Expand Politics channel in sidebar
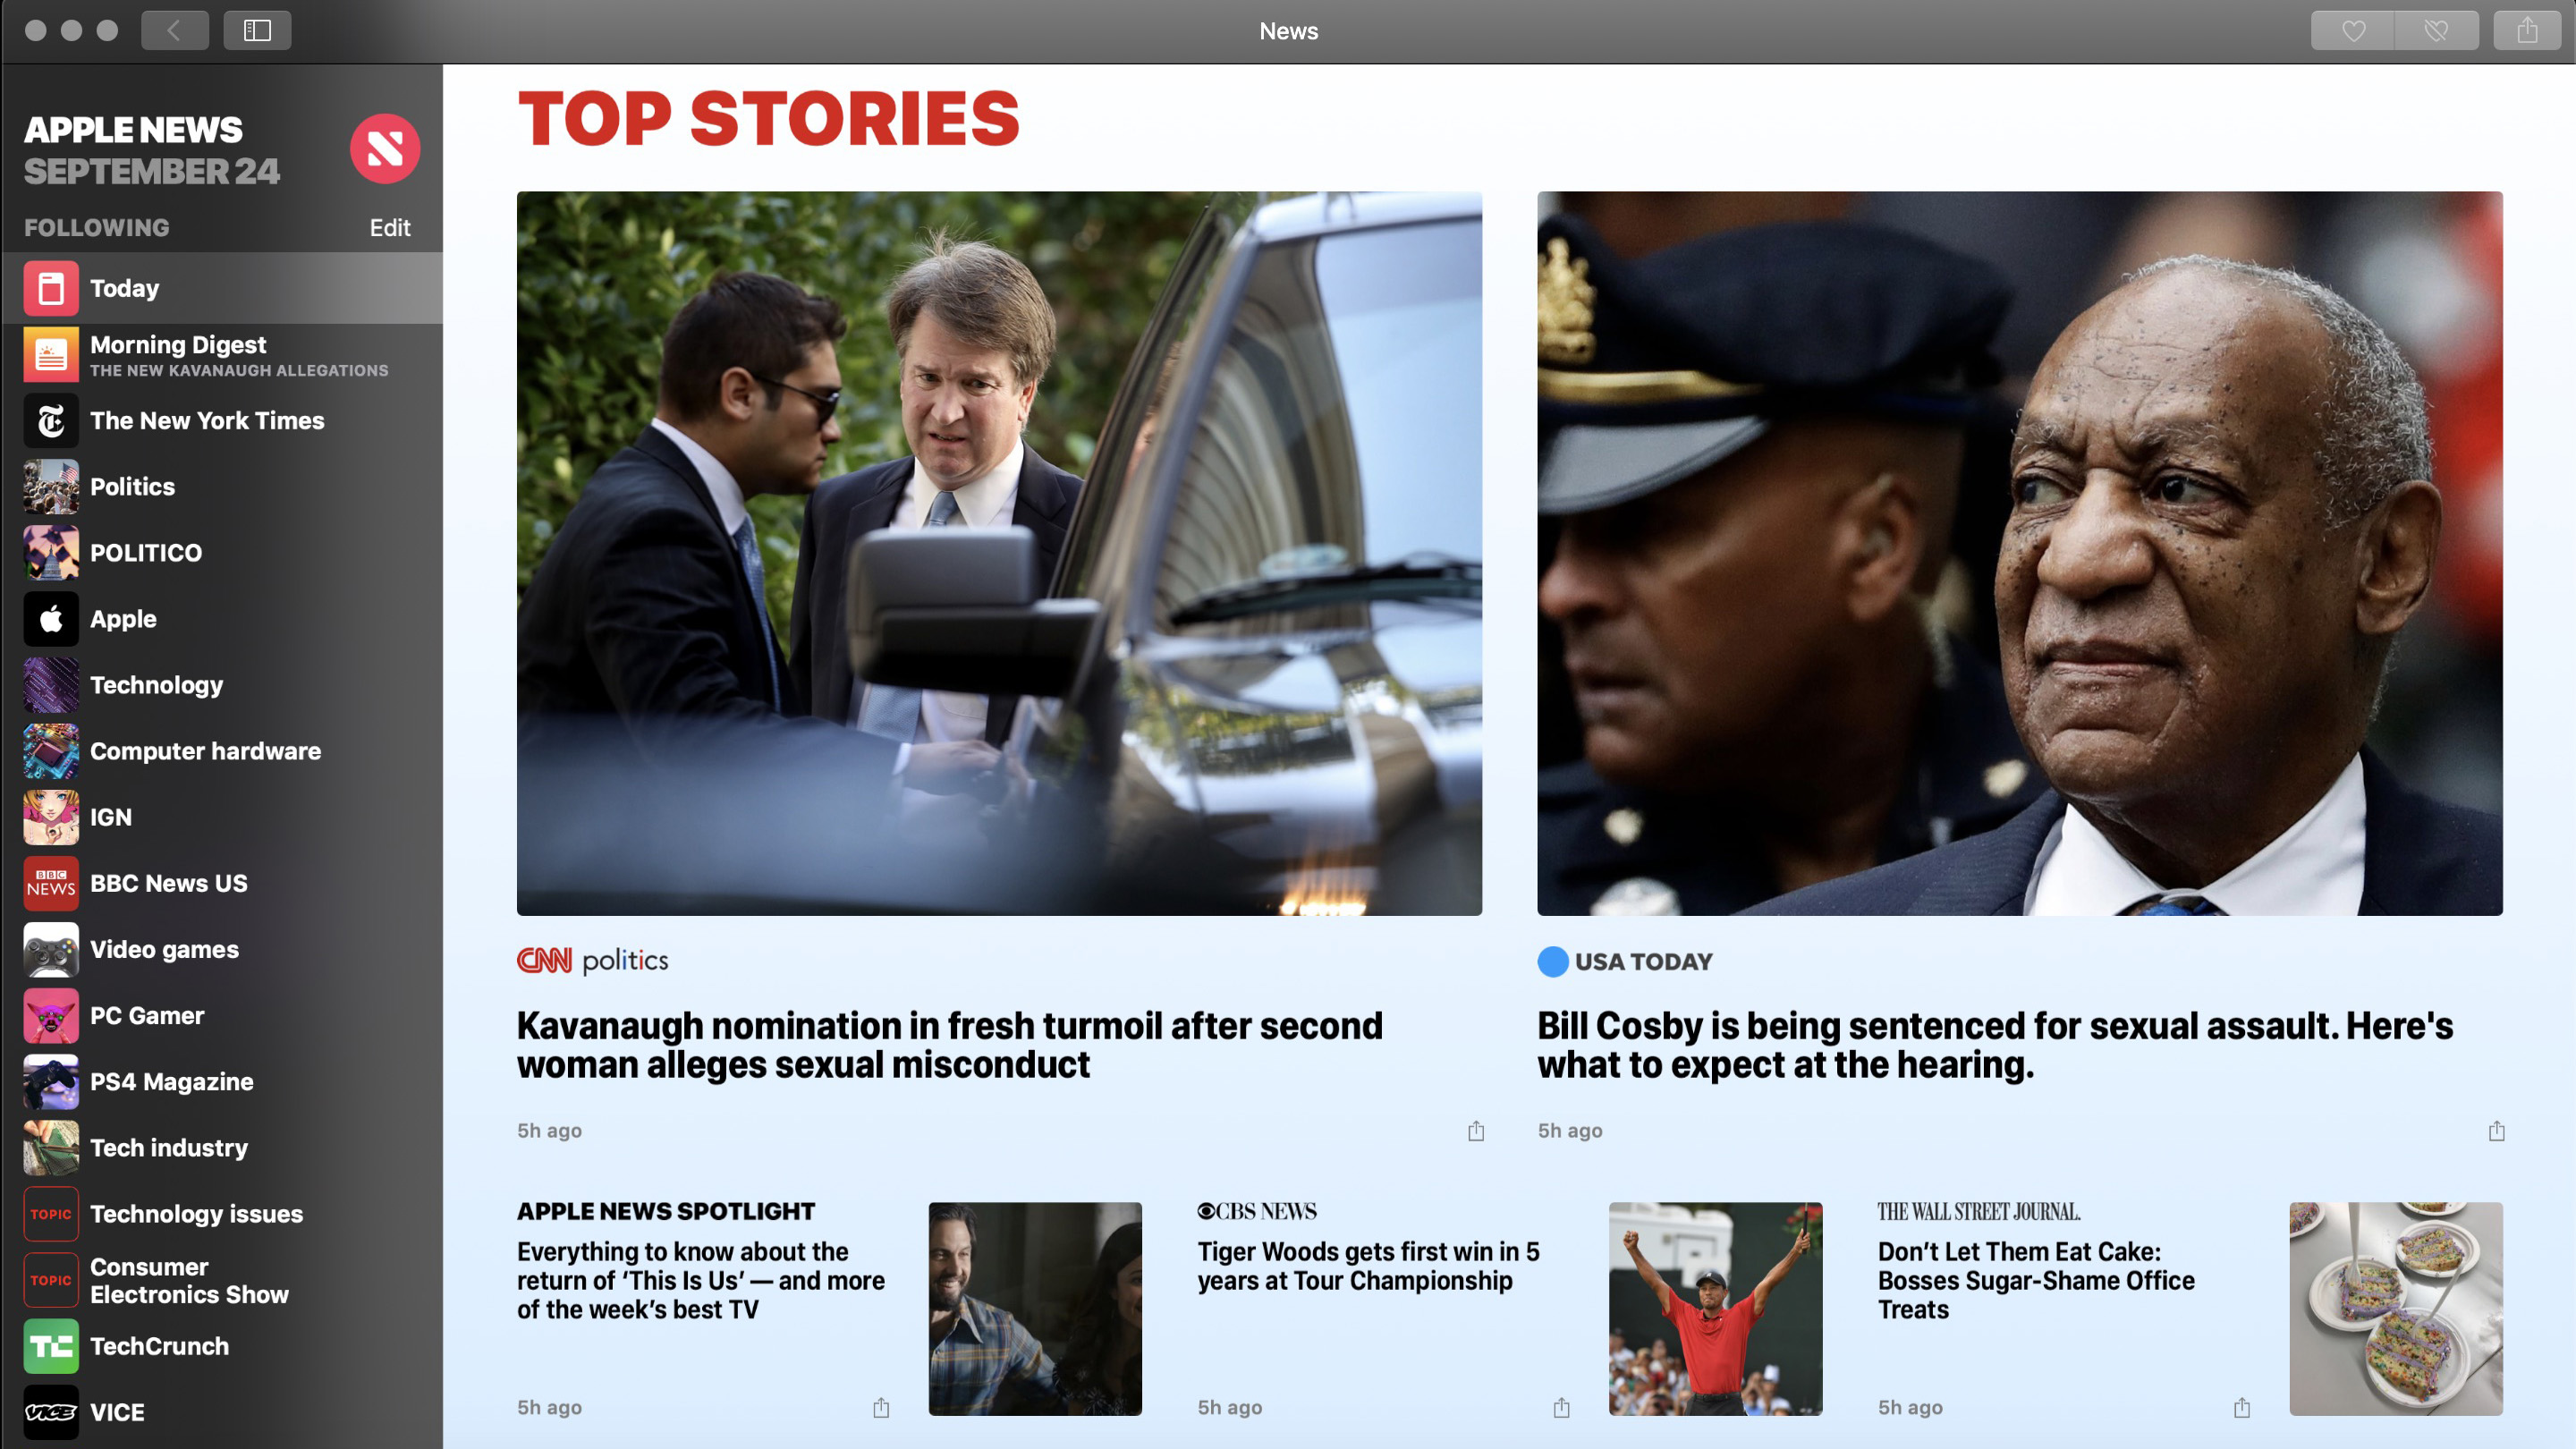Viewport: 2576px width, 1449px height. pos(131,485)
